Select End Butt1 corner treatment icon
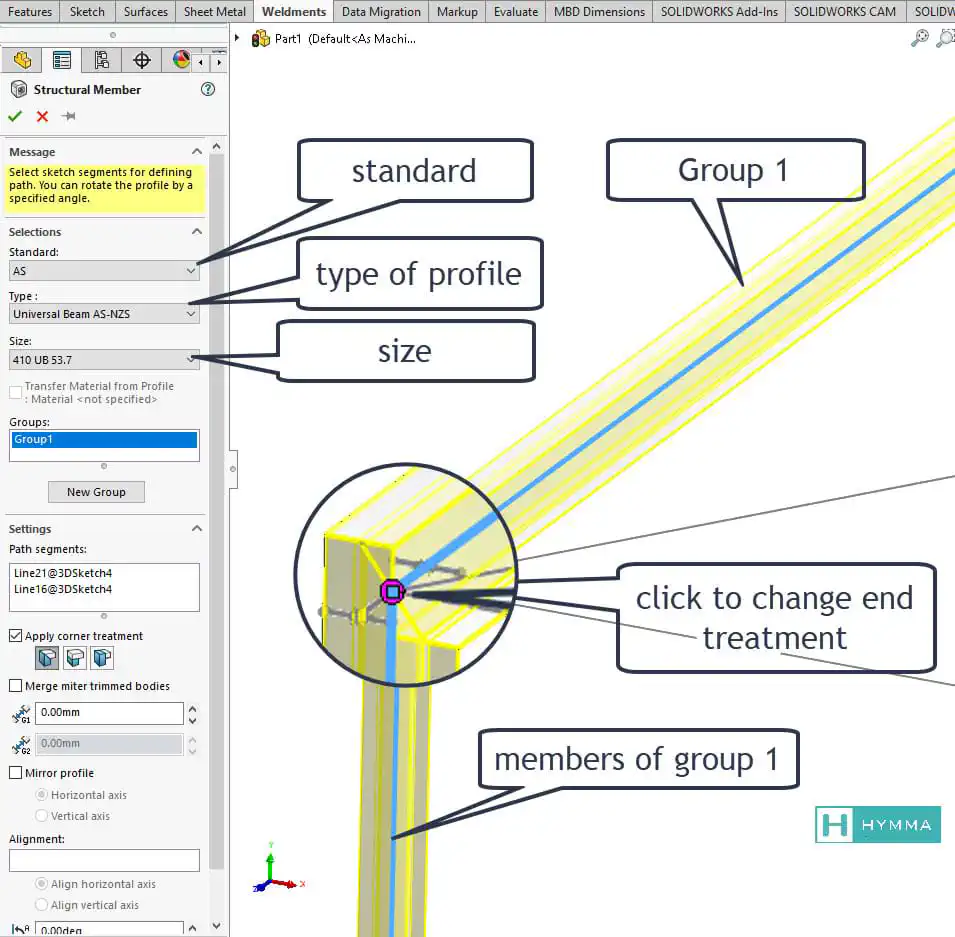 75,658
